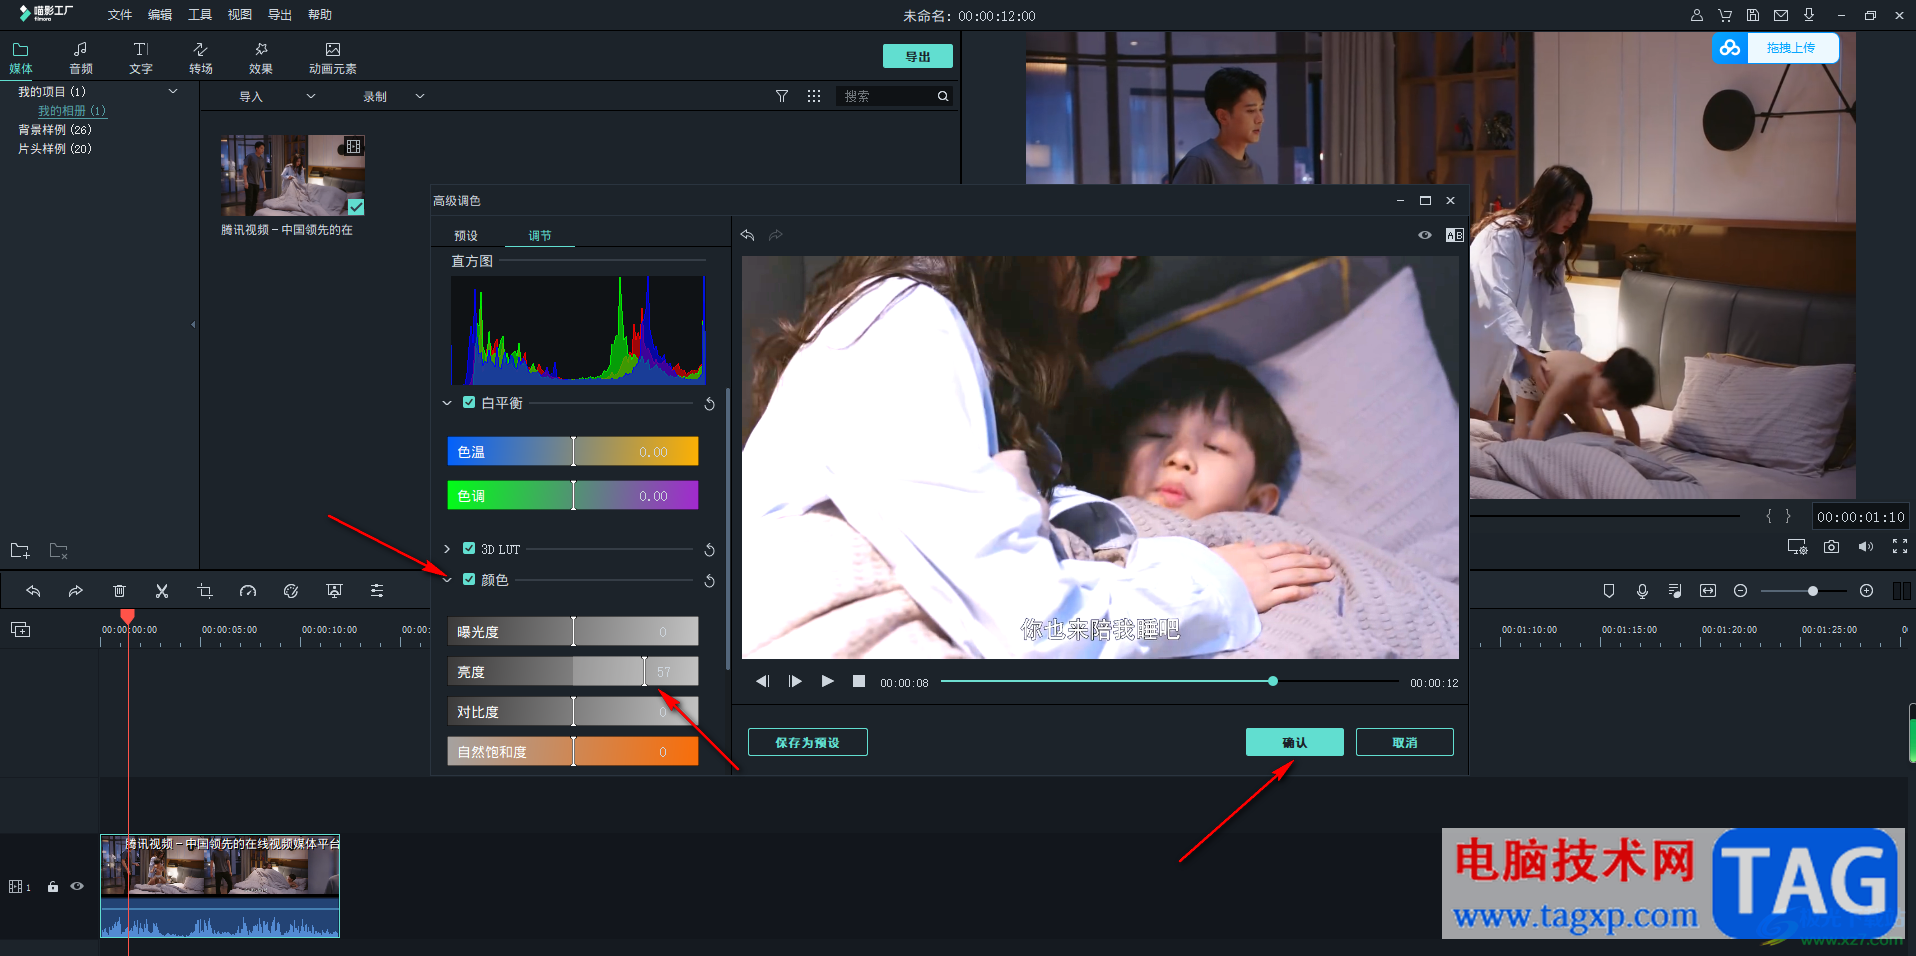Collapse the left media sidebar arrow

pos(193,324)
